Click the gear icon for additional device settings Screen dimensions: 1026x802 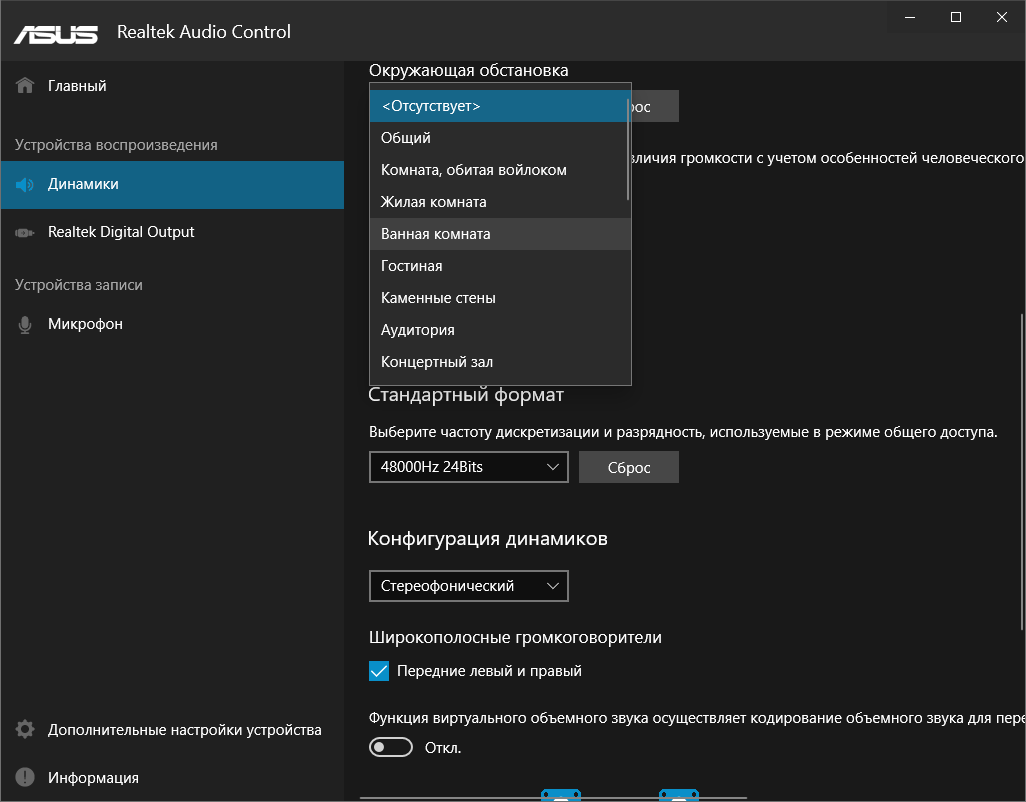coord(26,730)
